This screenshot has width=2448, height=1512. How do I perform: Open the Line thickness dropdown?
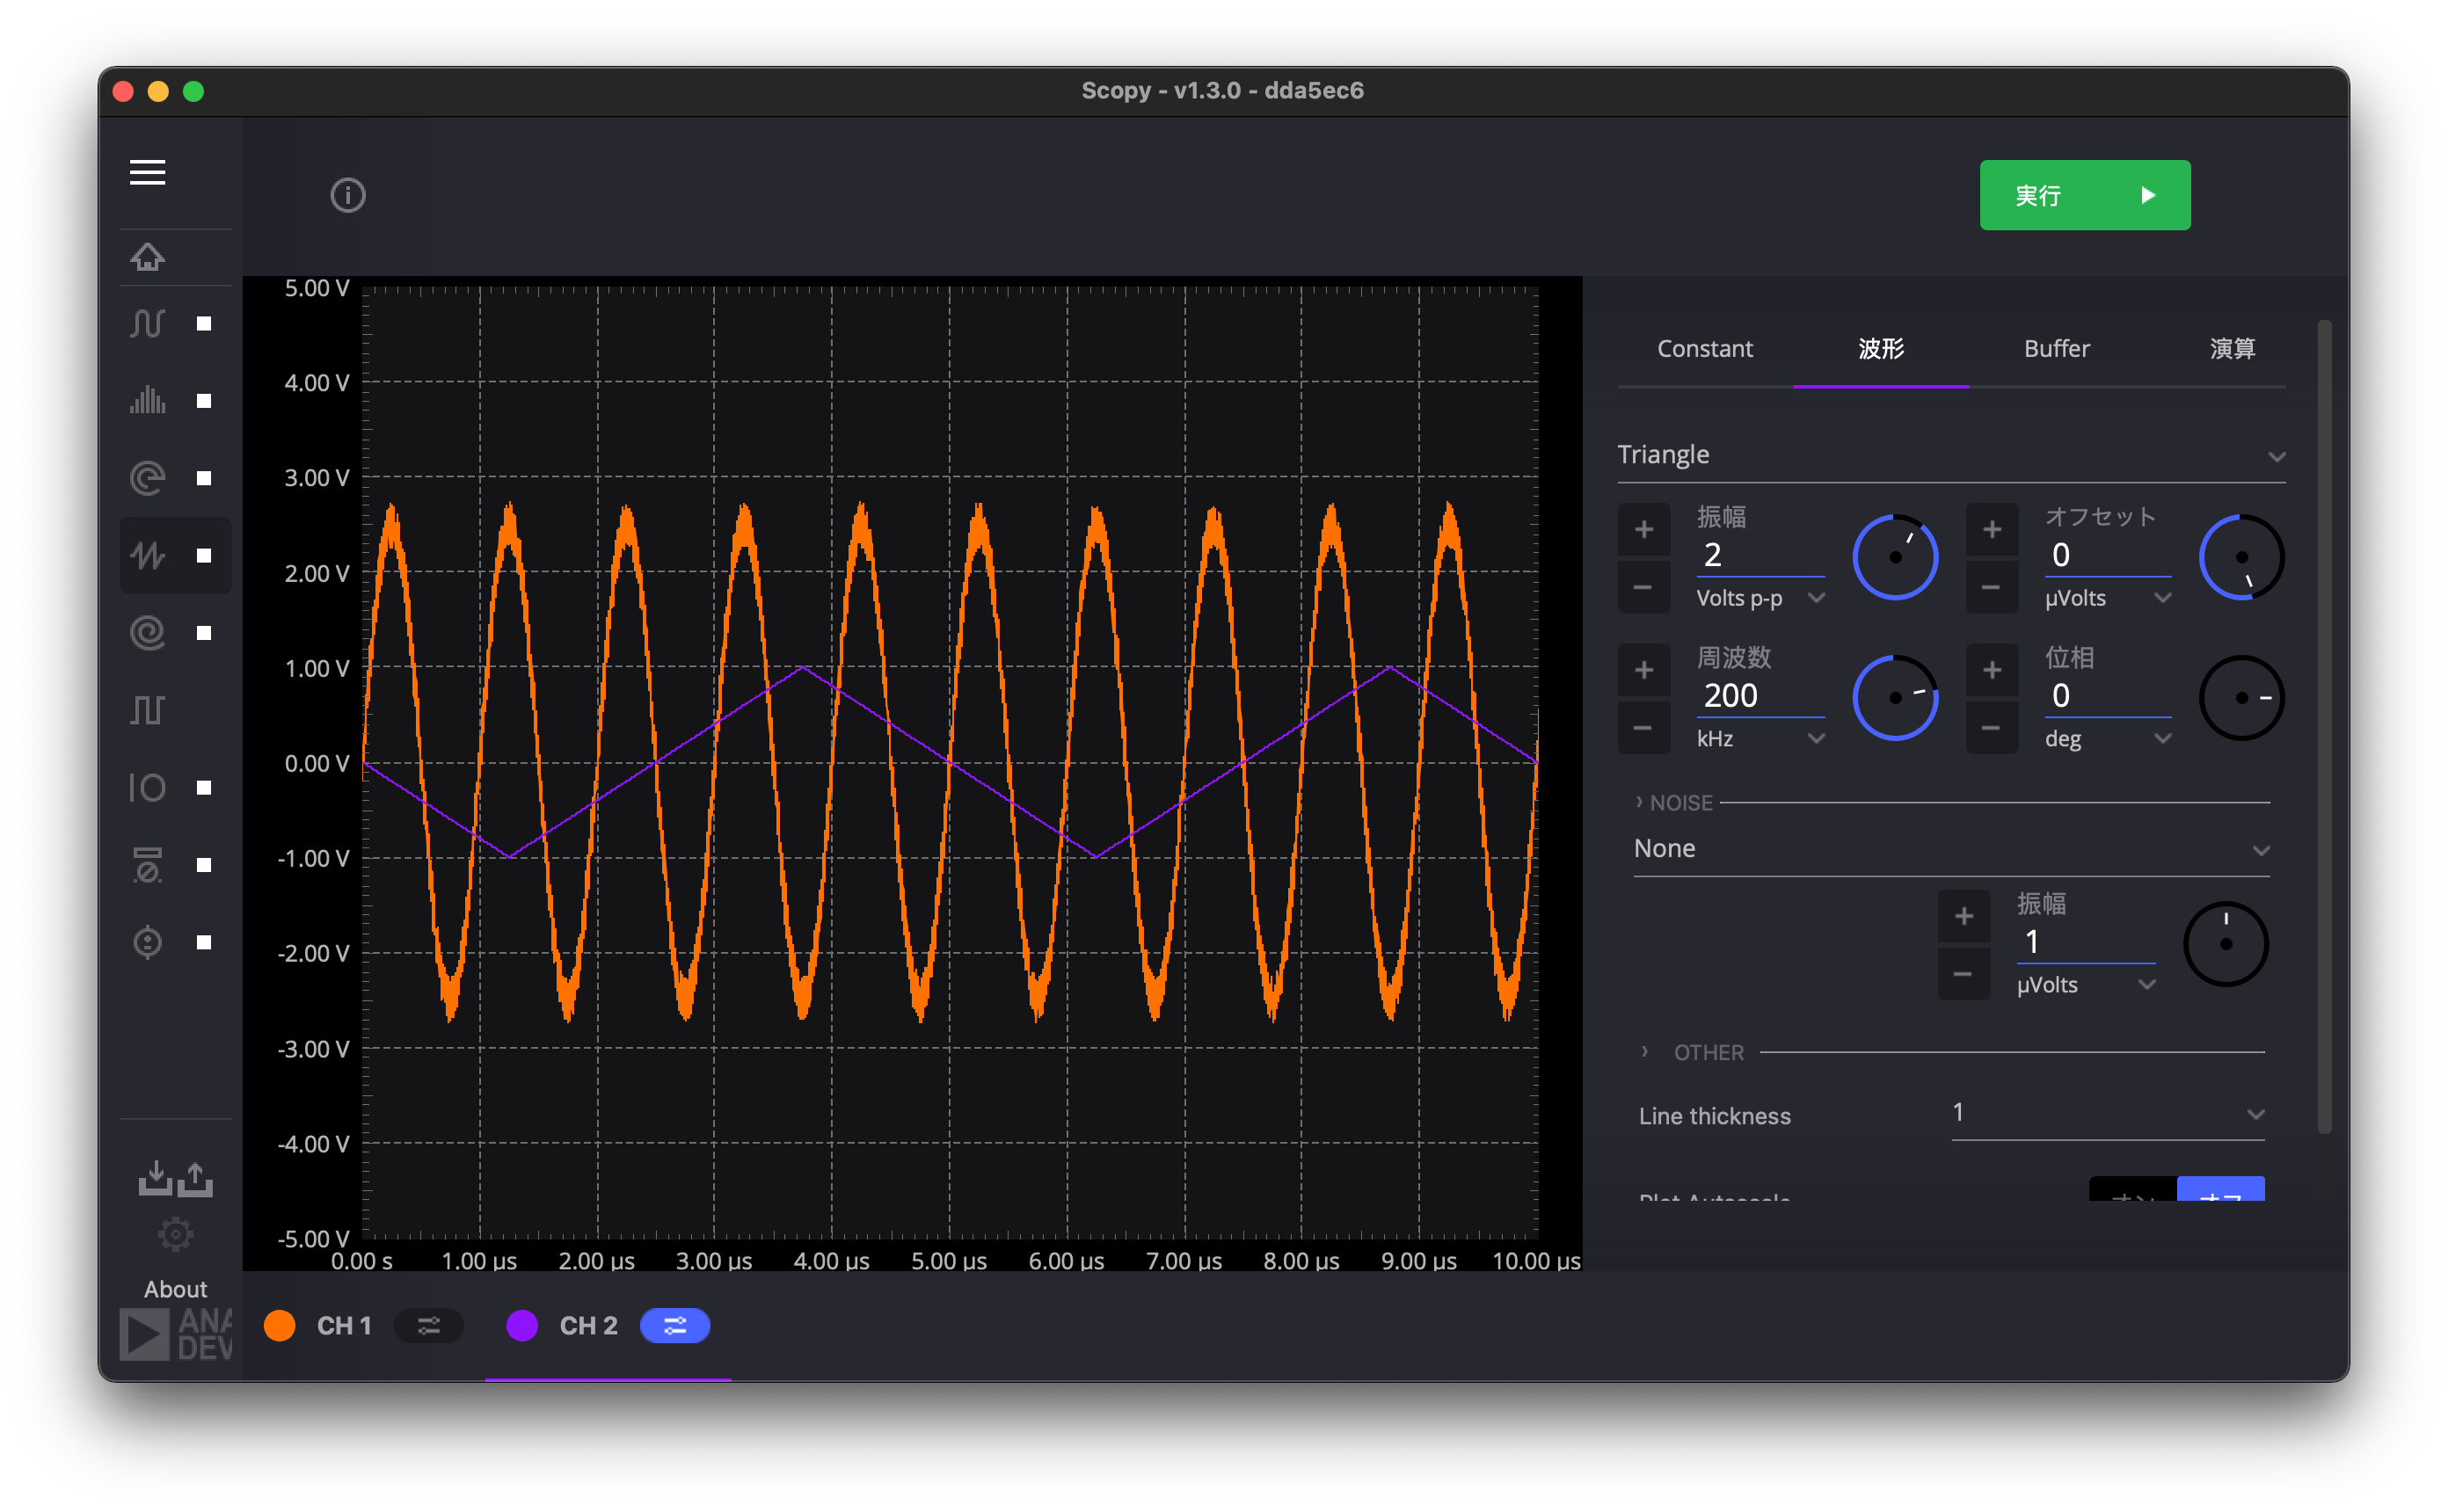[x=2108, y=1114]
